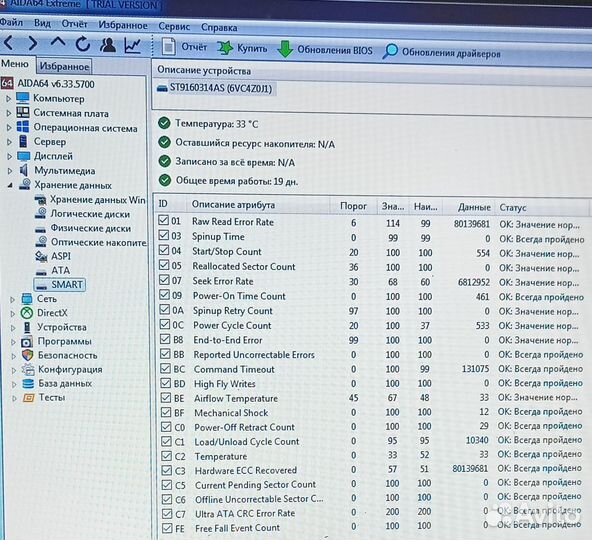Click the DirectX Xbox icon
The image size is (592, 540).
(27, 313)
